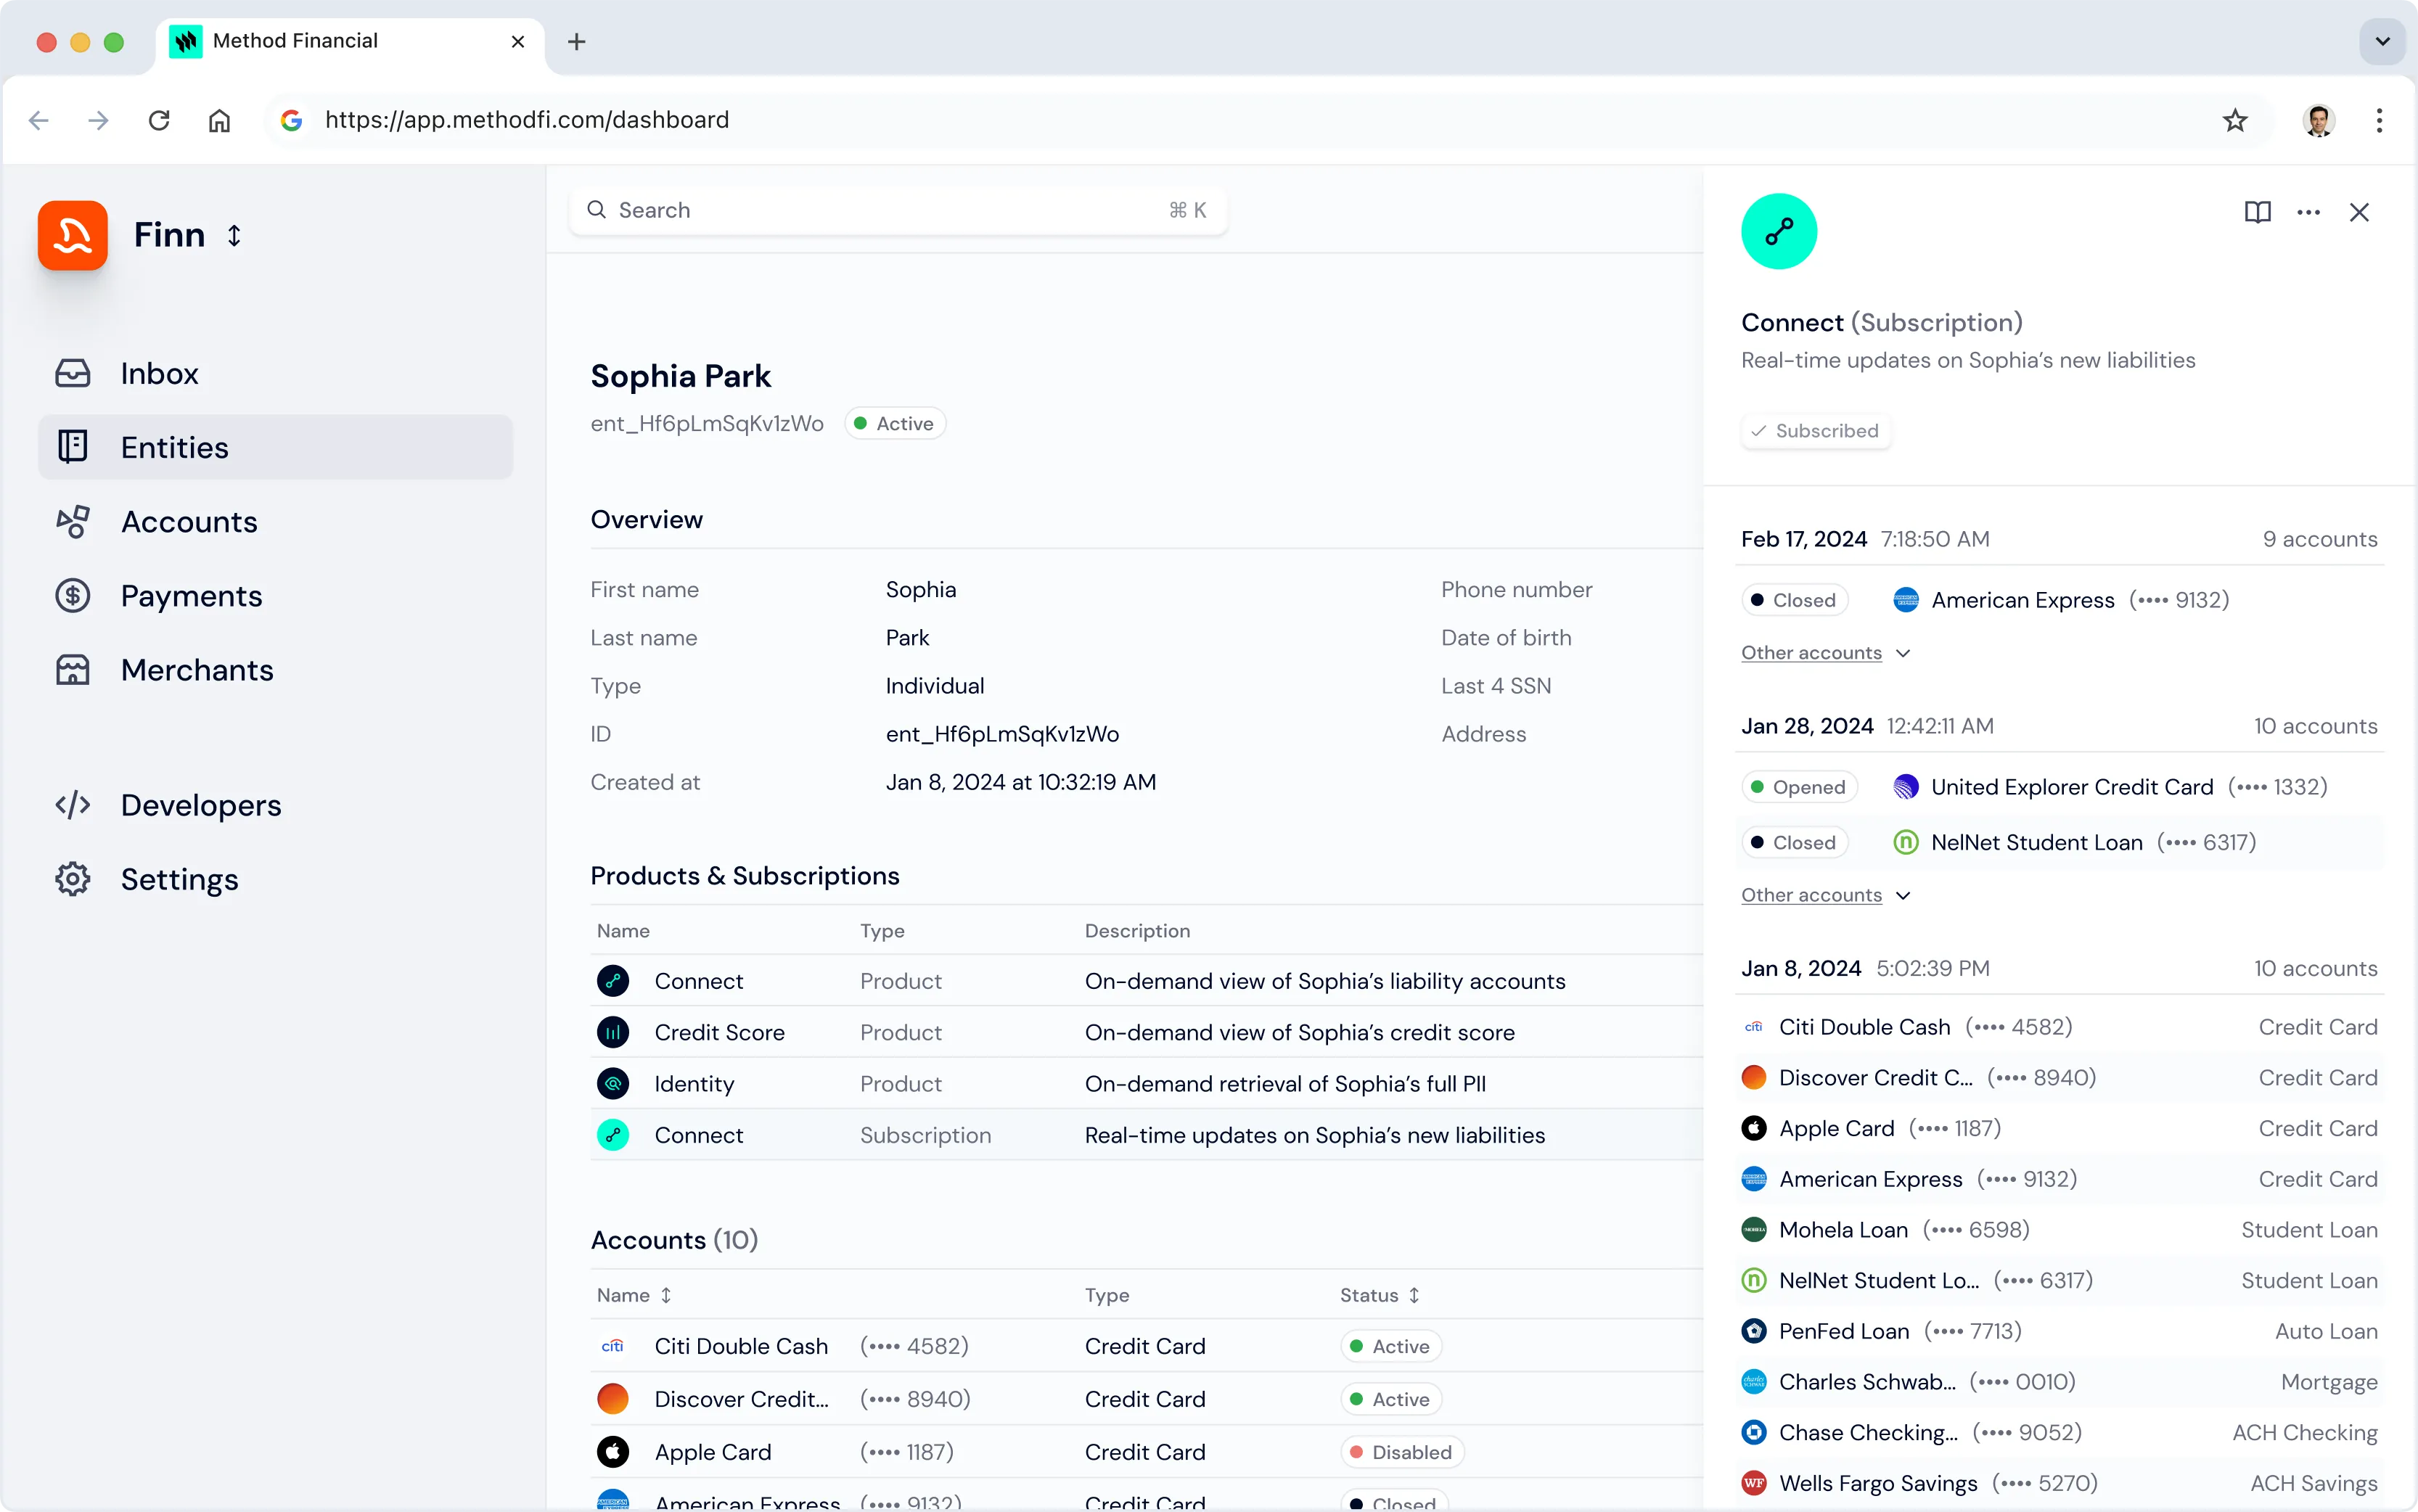This screenshot has width=2418, height=1512.
Task: Click the browser reload icon
Action: (159, 121)
